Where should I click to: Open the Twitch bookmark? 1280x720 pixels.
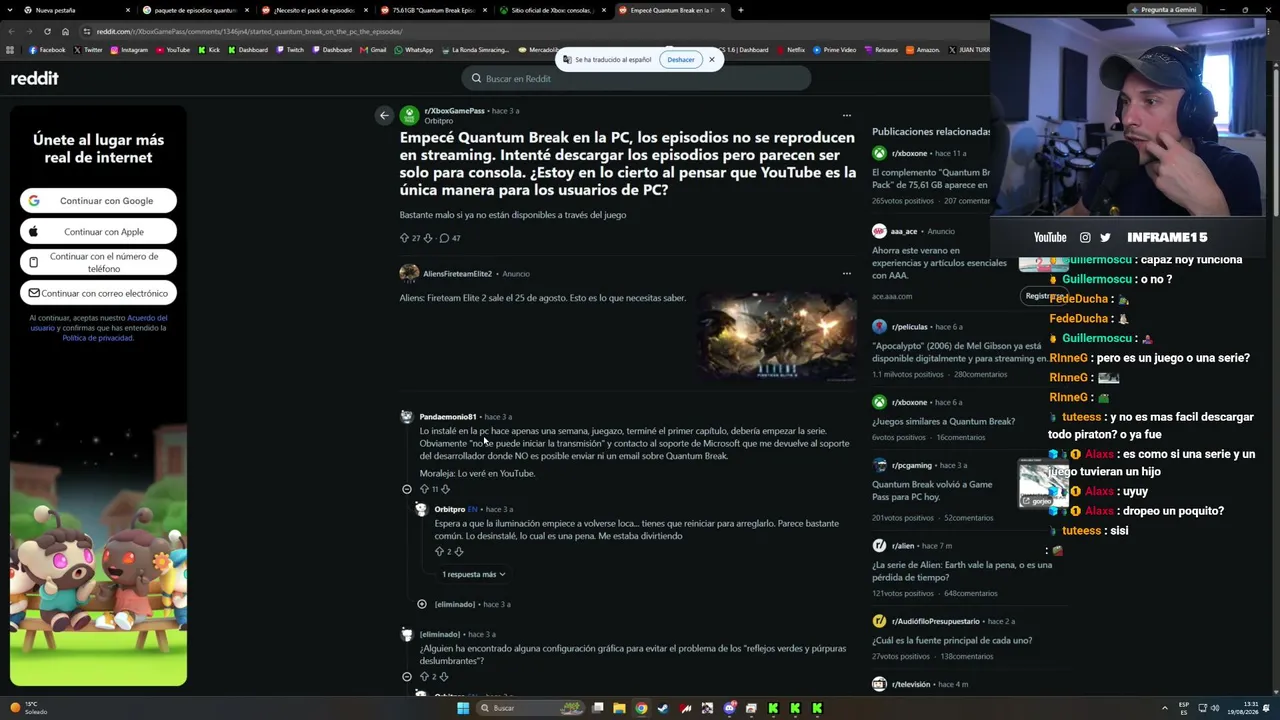point(290,50)
